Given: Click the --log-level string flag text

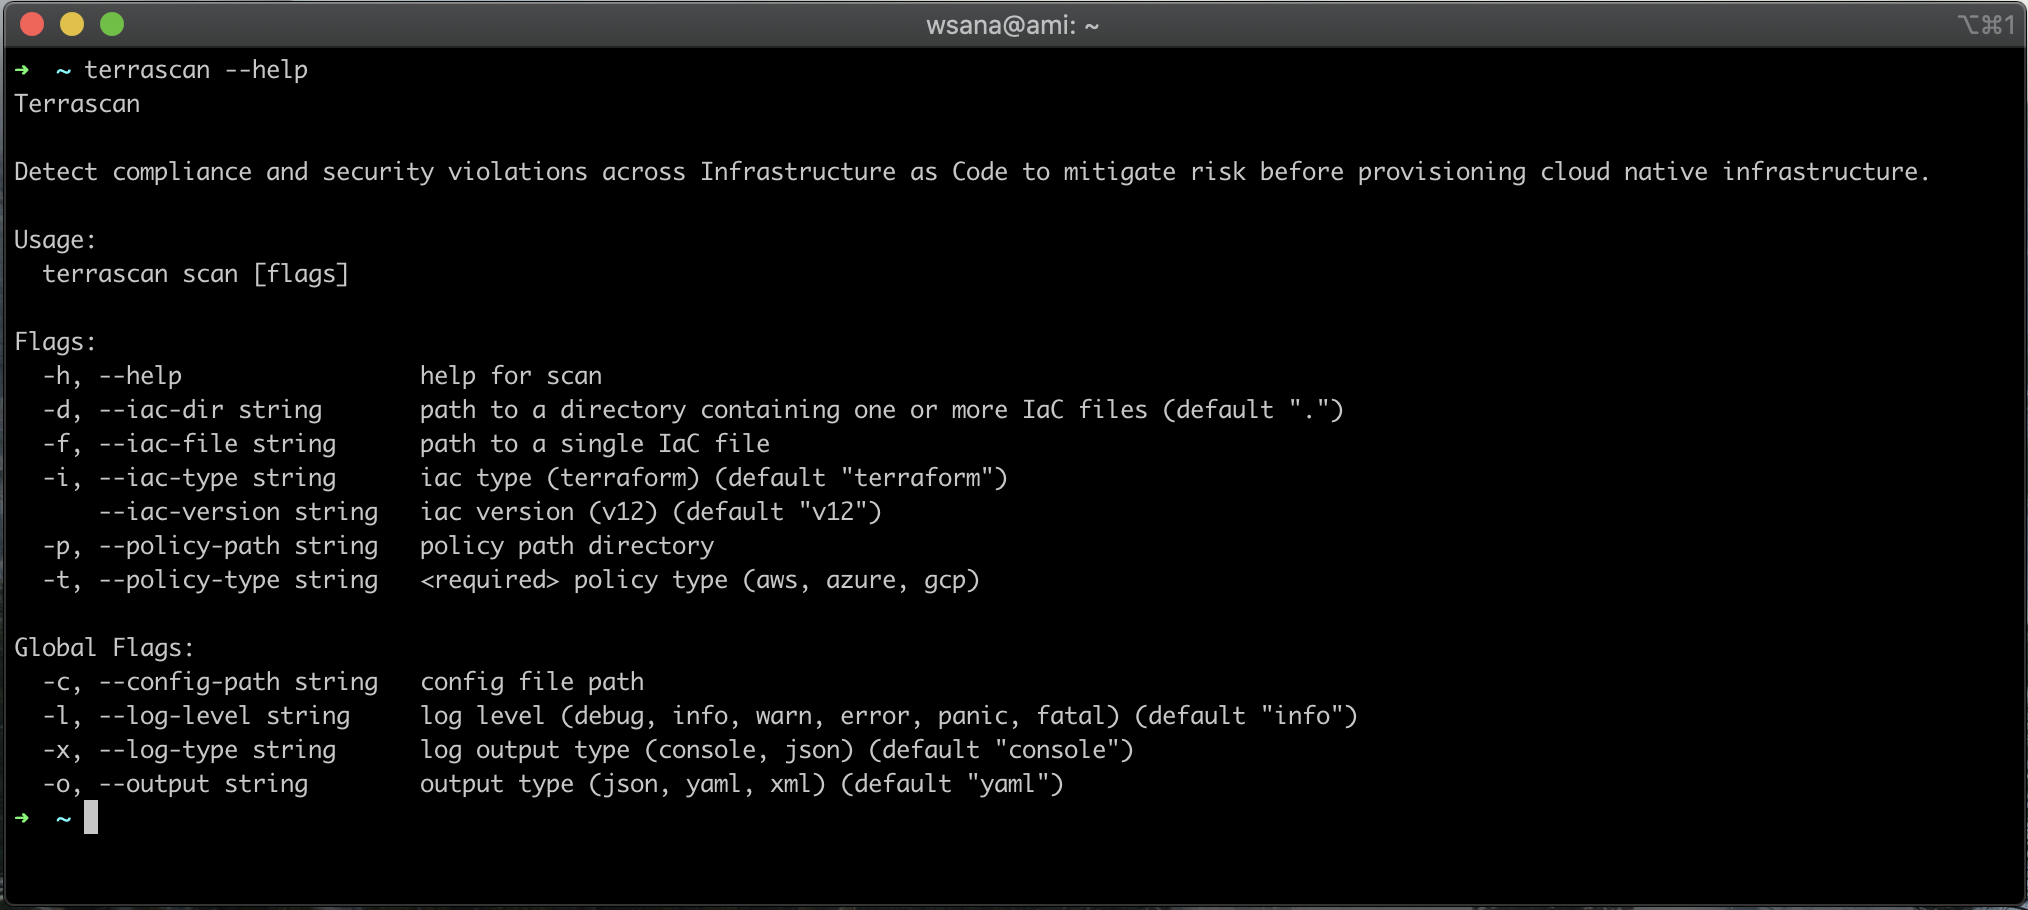Looking at the screenshot, I should (x=224, y=716).
